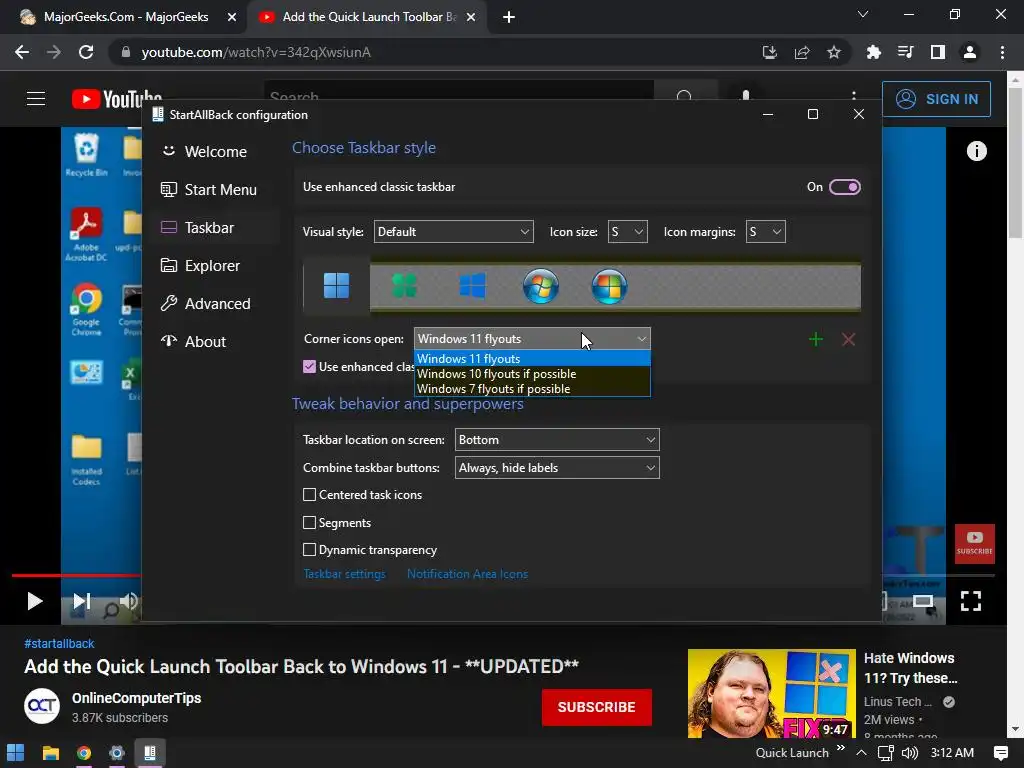Choose Windows 10 flyouts if possible
This screenshot has height=768, width=1024.
click(532, 374)
